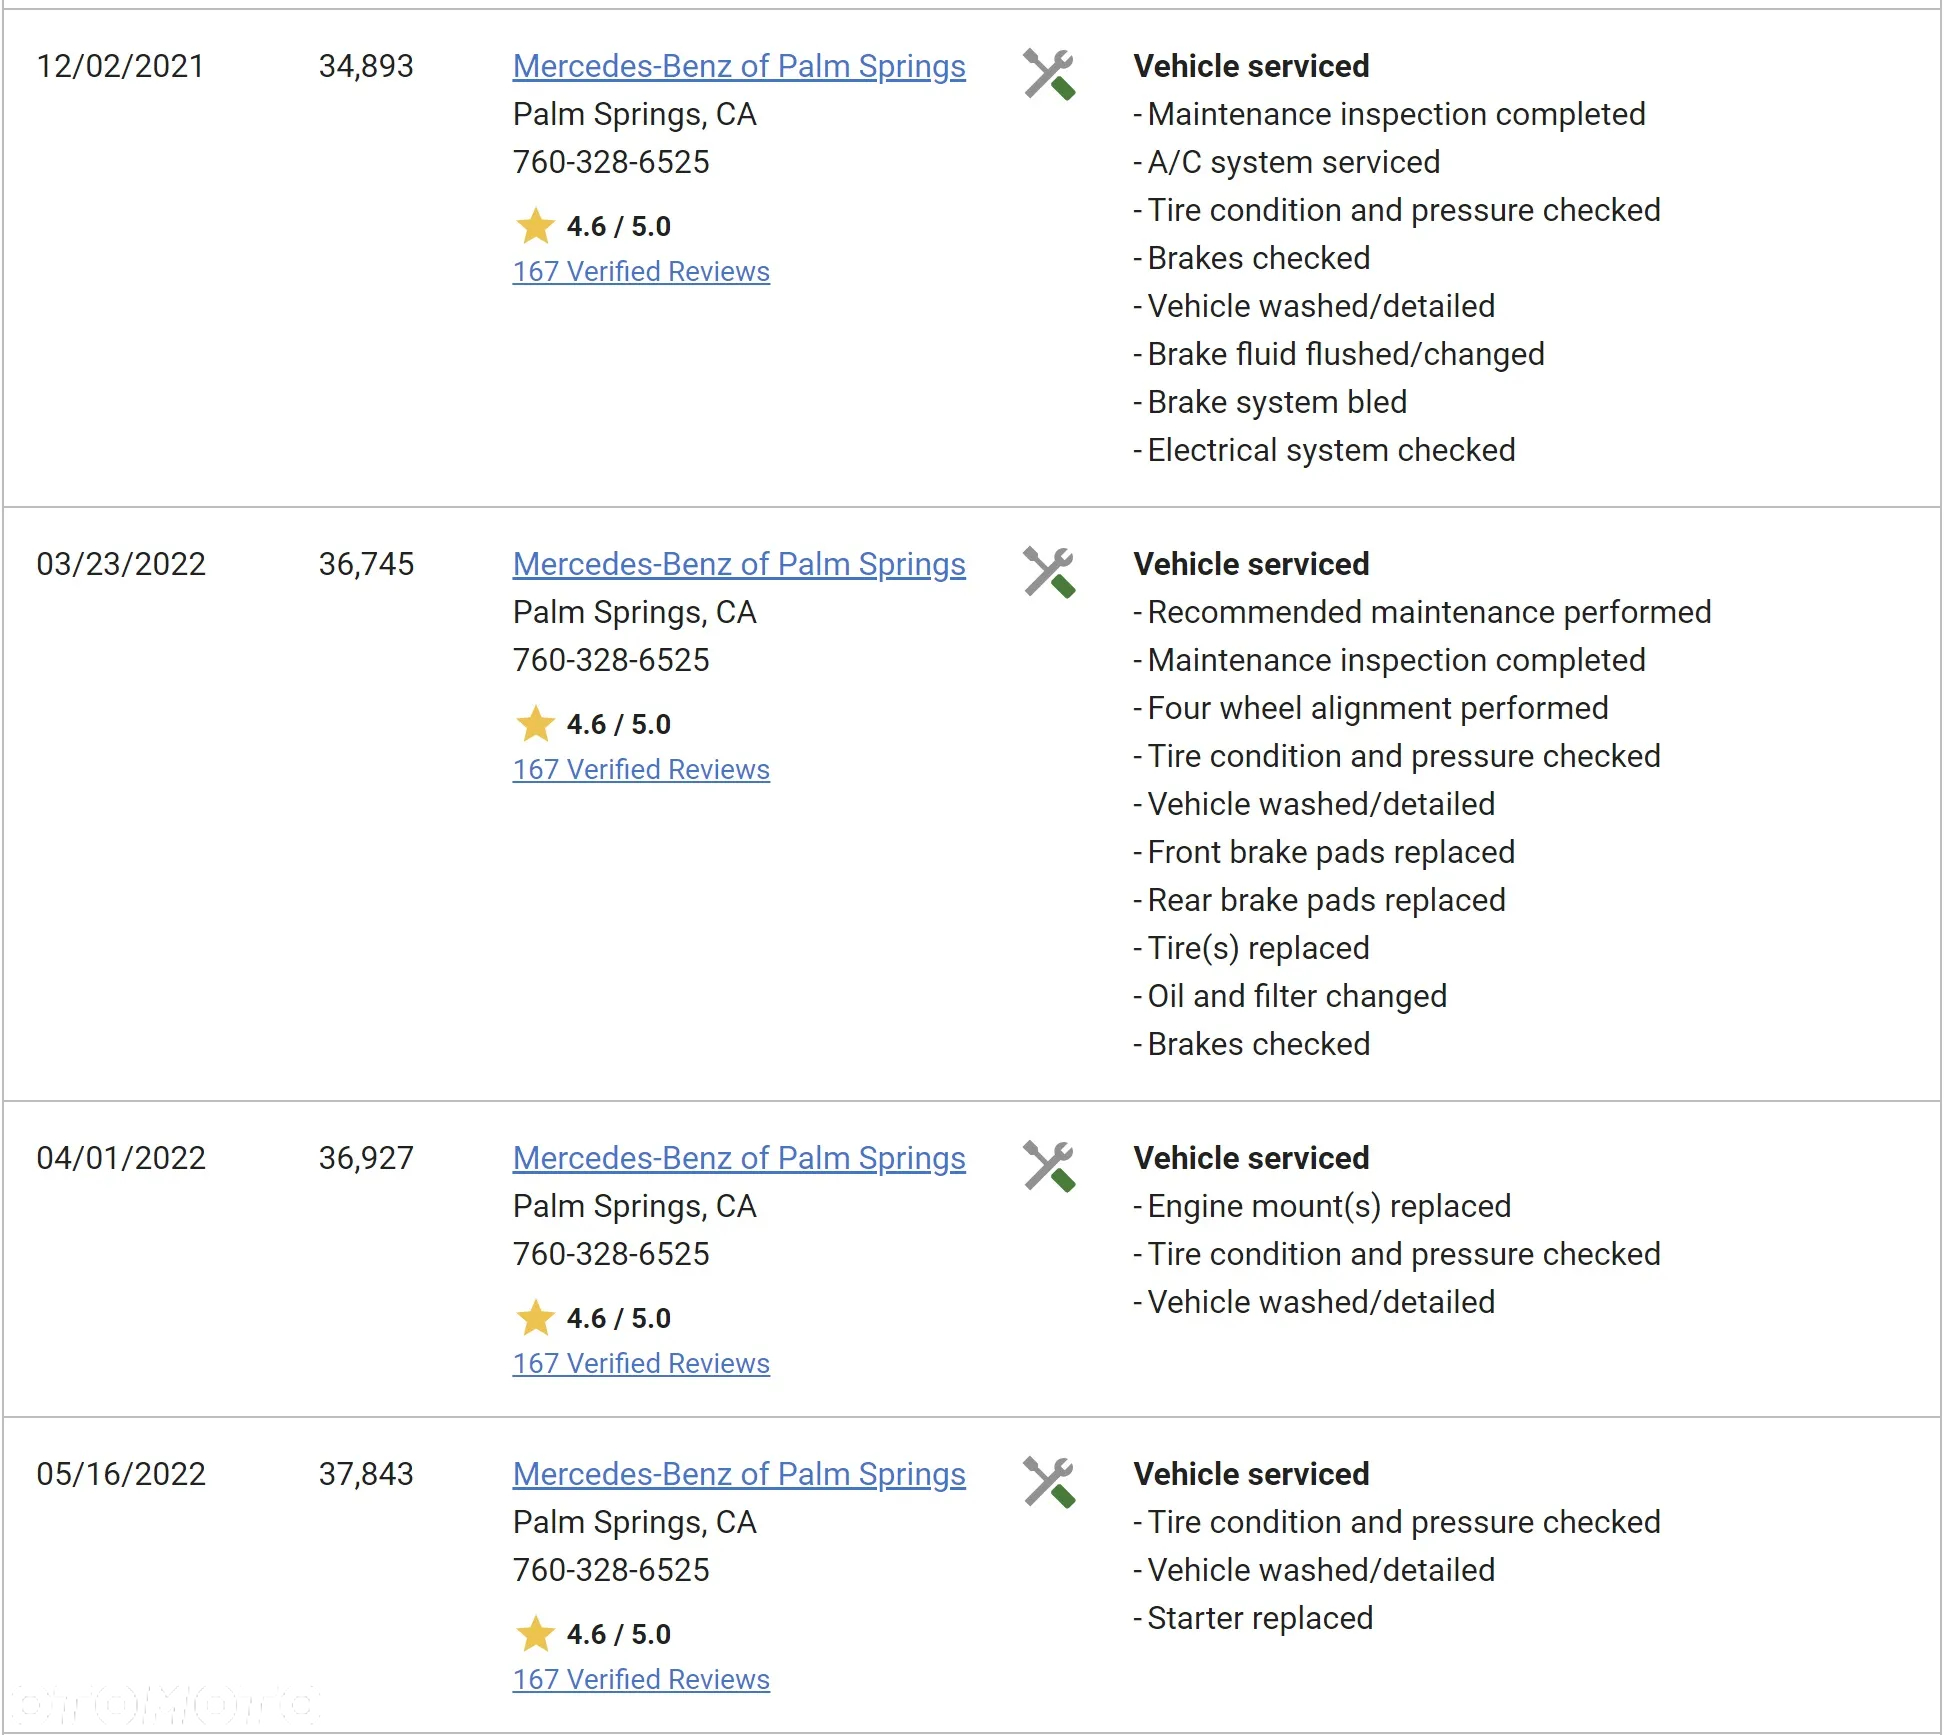
Task: View 167 Verified Reviews for 05/16/2022 service
Action: (x=641, y=1680)
